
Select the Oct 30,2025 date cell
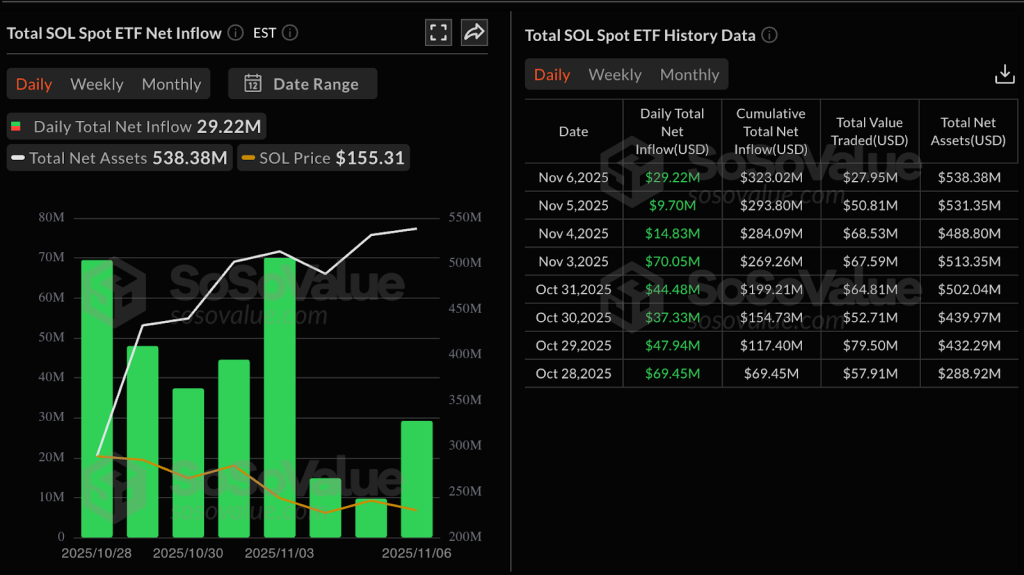click(573, 318)
